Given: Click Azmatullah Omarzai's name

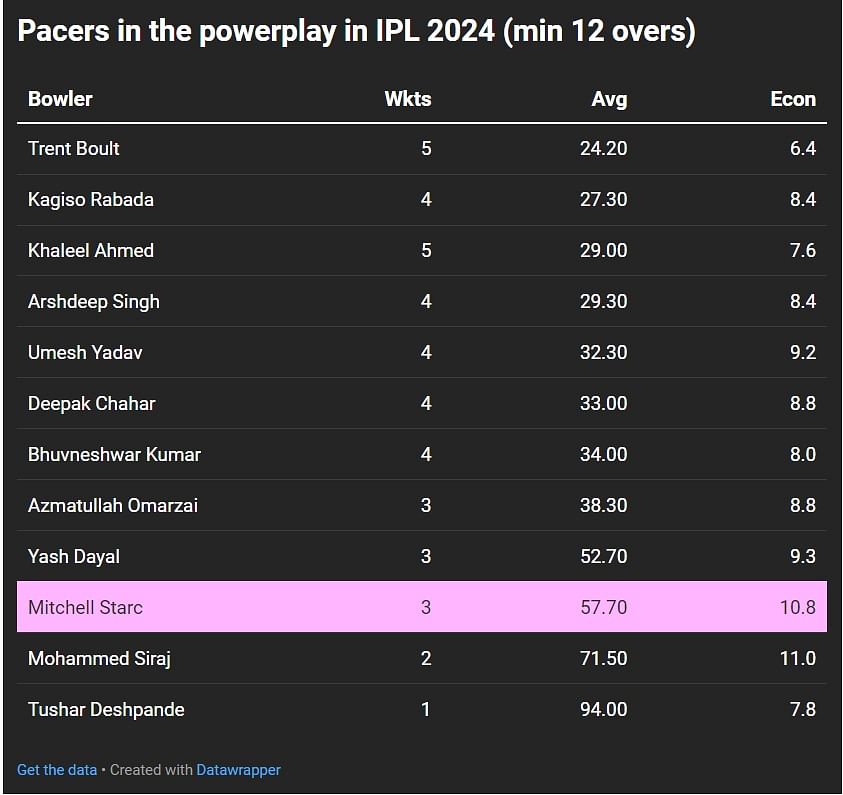Looking at the screenshot, I should pos(113,506).
